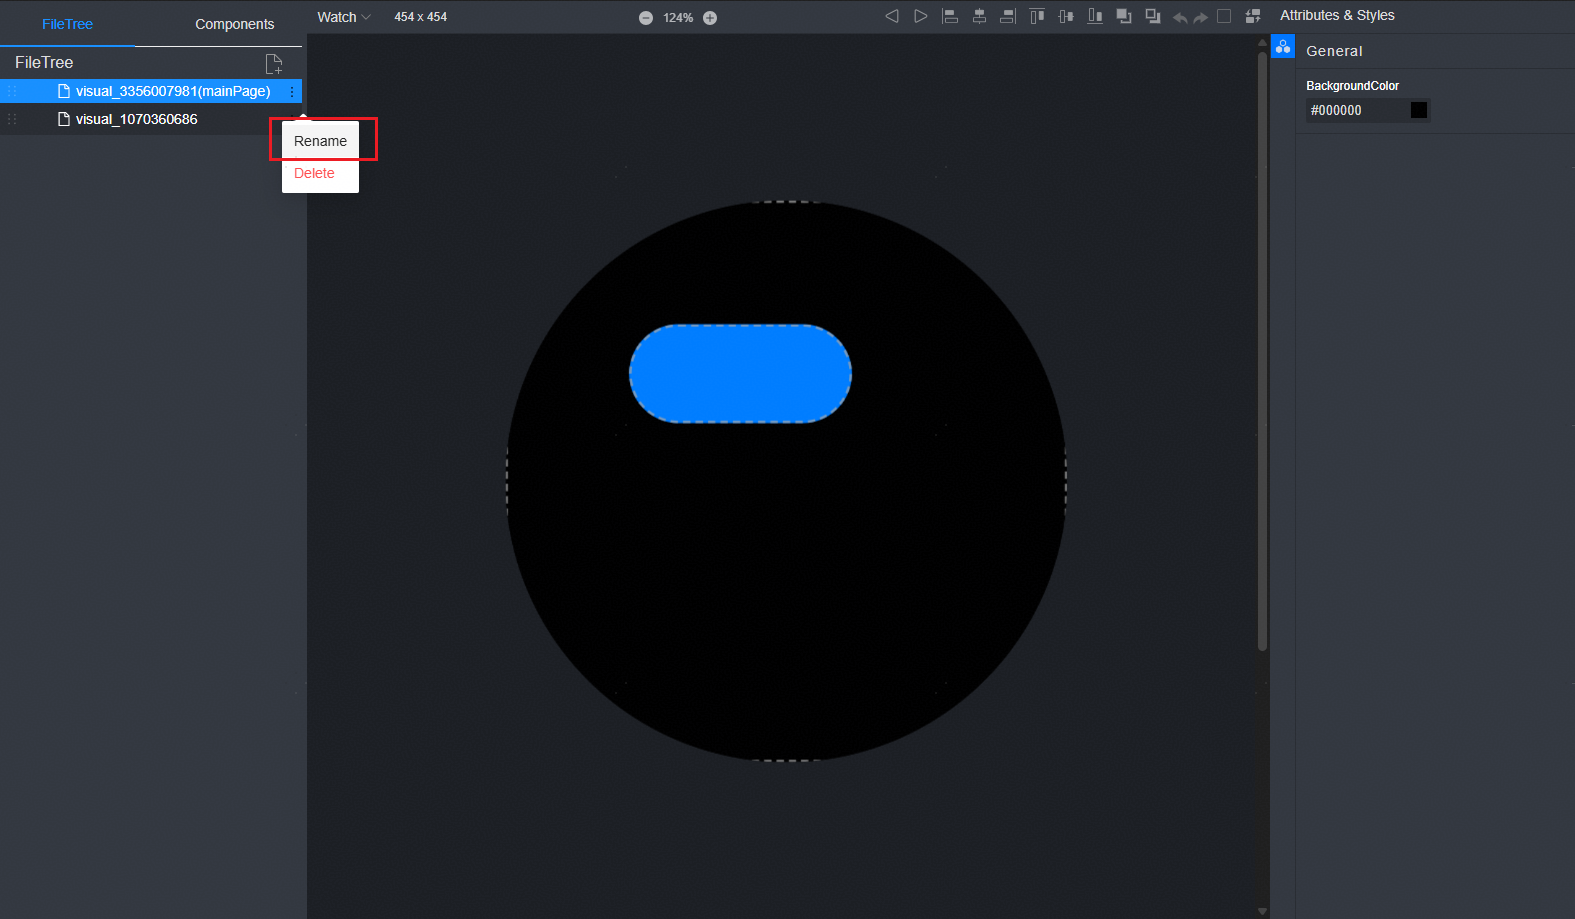Click the align top toolbar icon

[x=1037, y=16]
